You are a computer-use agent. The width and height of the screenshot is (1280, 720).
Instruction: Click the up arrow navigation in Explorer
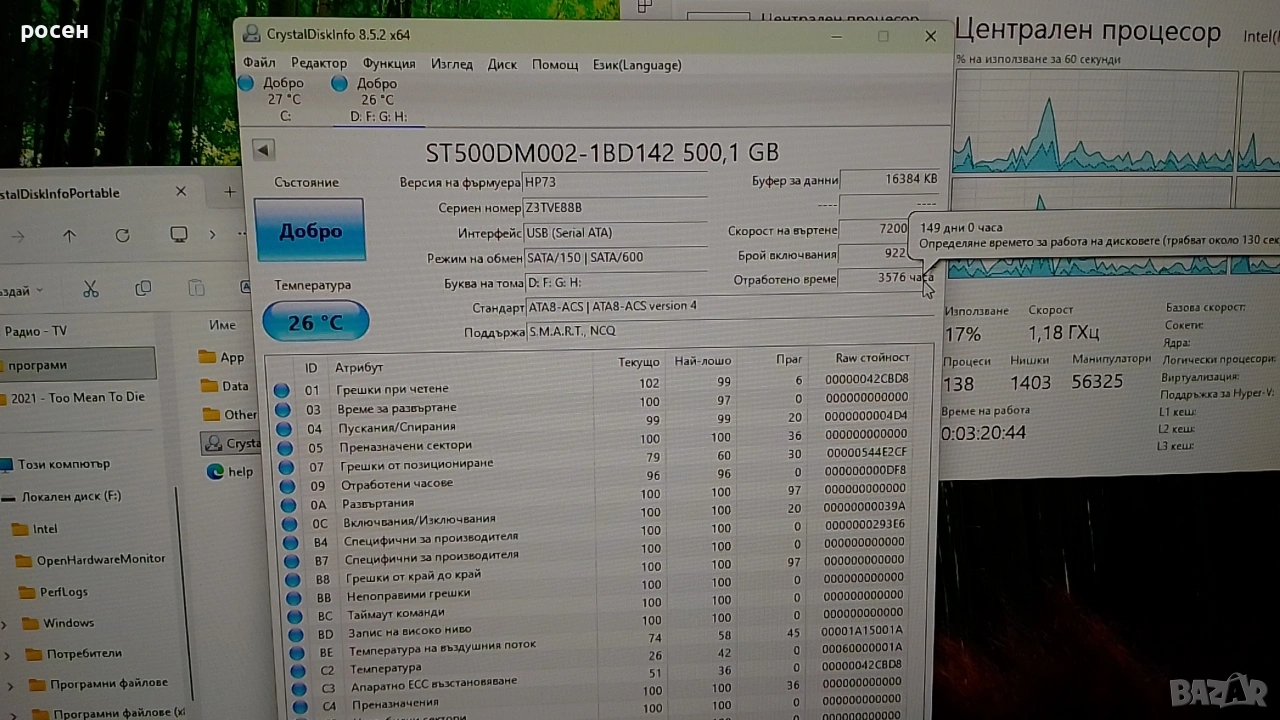69,235
